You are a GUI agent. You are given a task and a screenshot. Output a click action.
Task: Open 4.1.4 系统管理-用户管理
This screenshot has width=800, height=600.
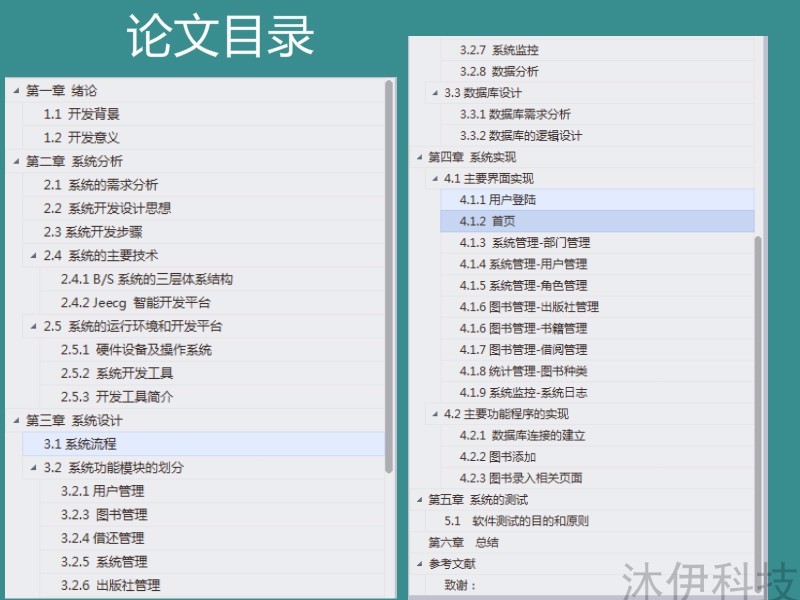(x=523, y=264)
